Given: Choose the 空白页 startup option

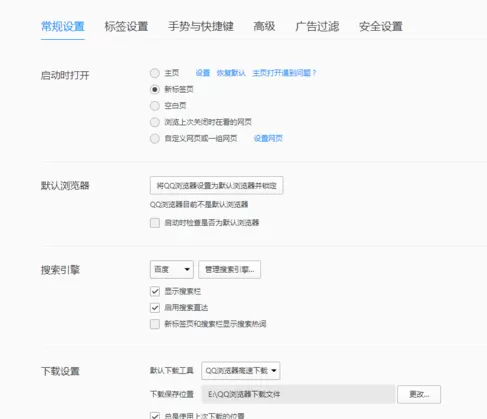Looking at the screenshot, I should (x=155, y=106).
